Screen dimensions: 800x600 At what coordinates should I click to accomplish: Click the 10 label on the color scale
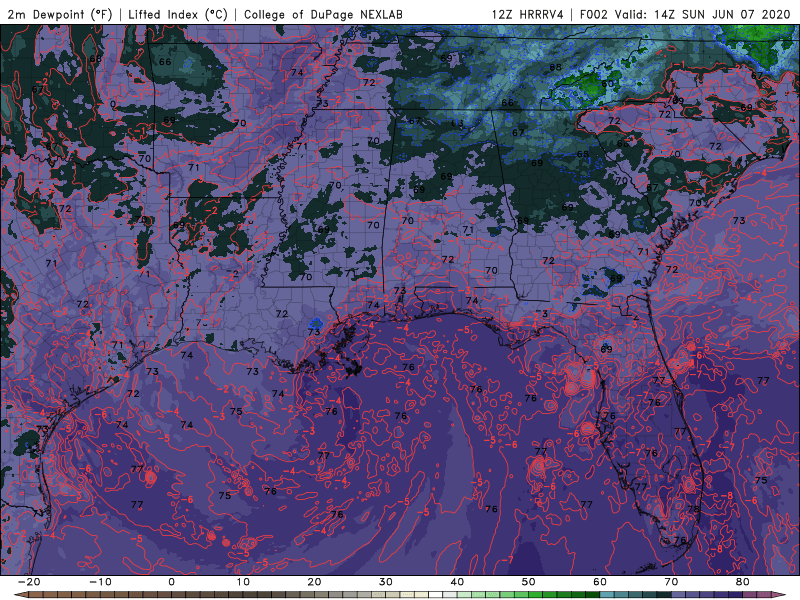[x=243, y=582]
